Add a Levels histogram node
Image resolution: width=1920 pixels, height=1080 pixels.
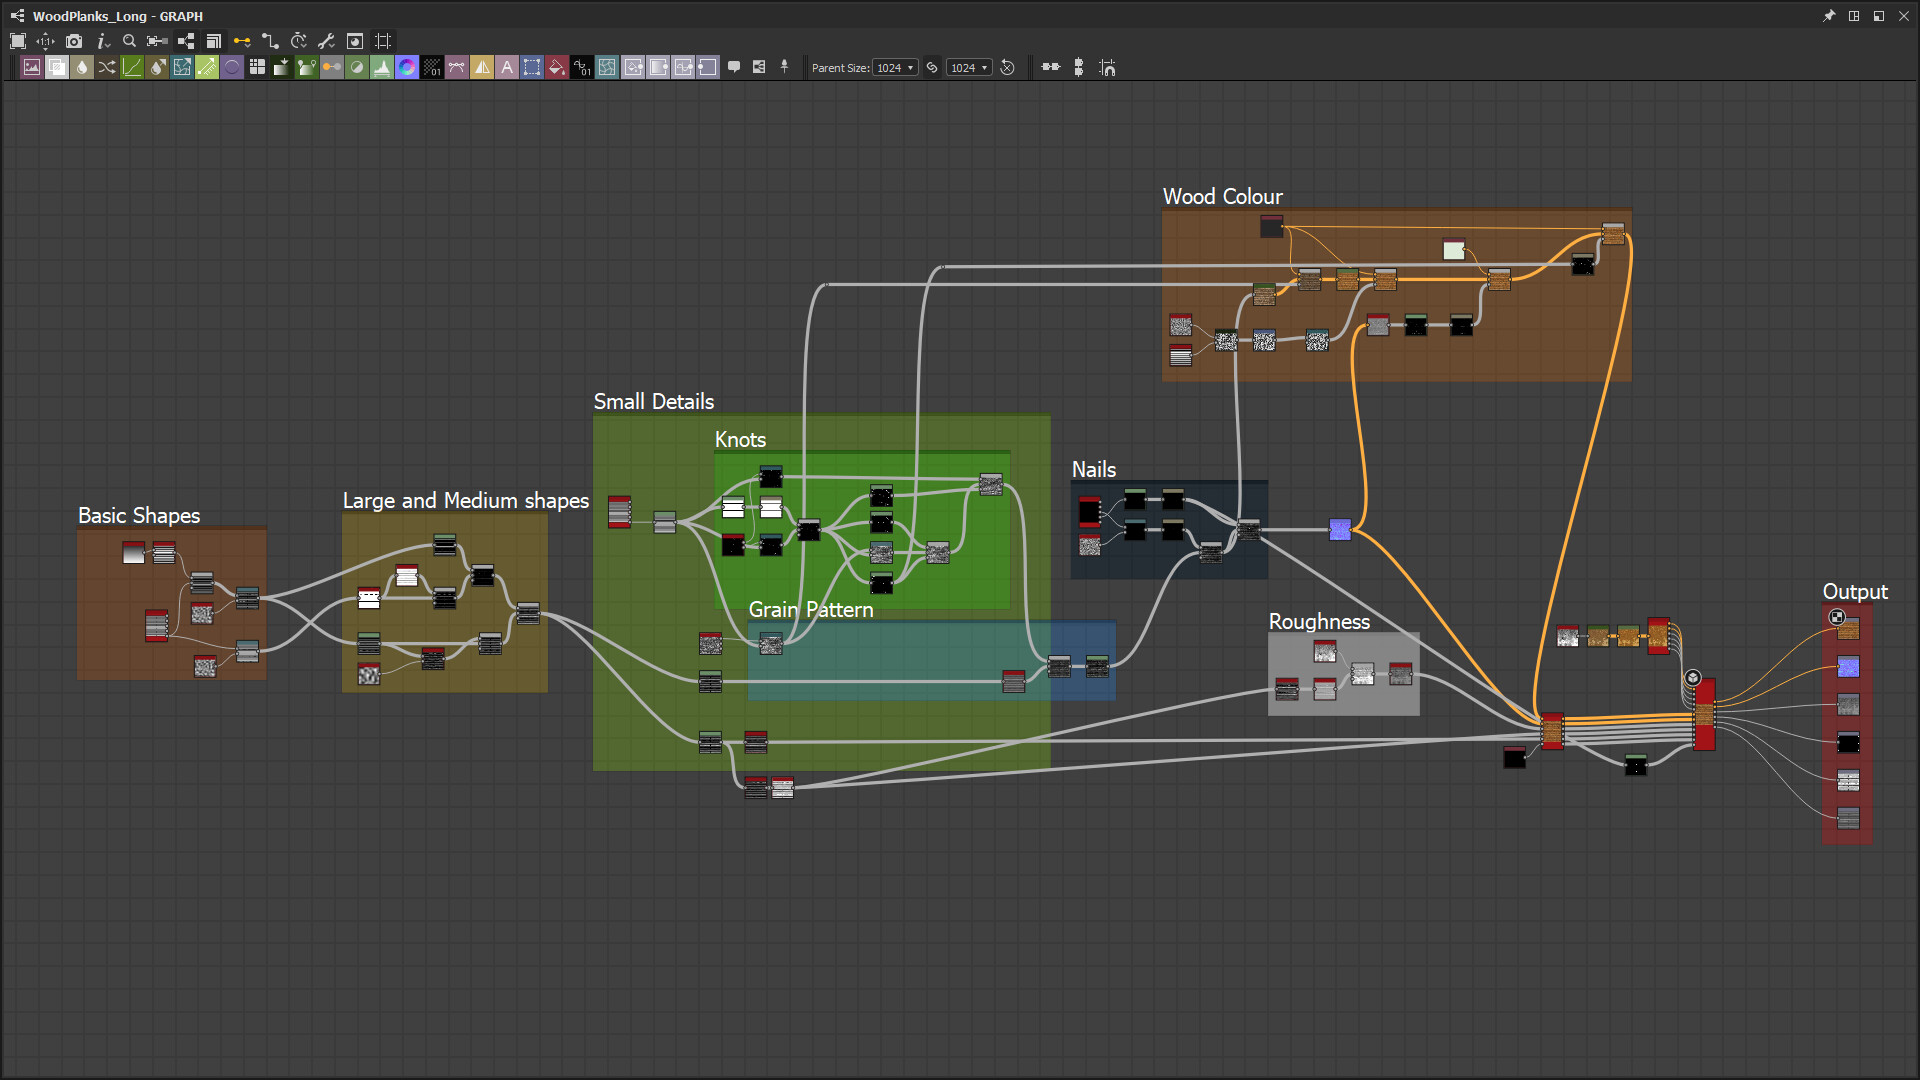(382, 67)
